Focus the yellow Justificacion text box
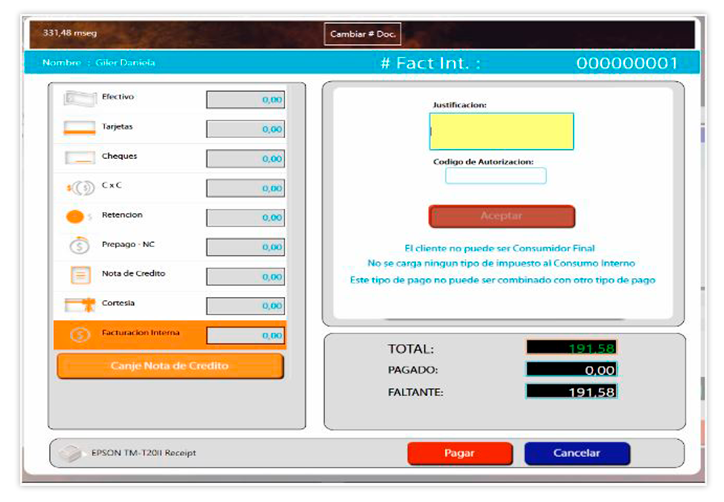 coord(501,131)
